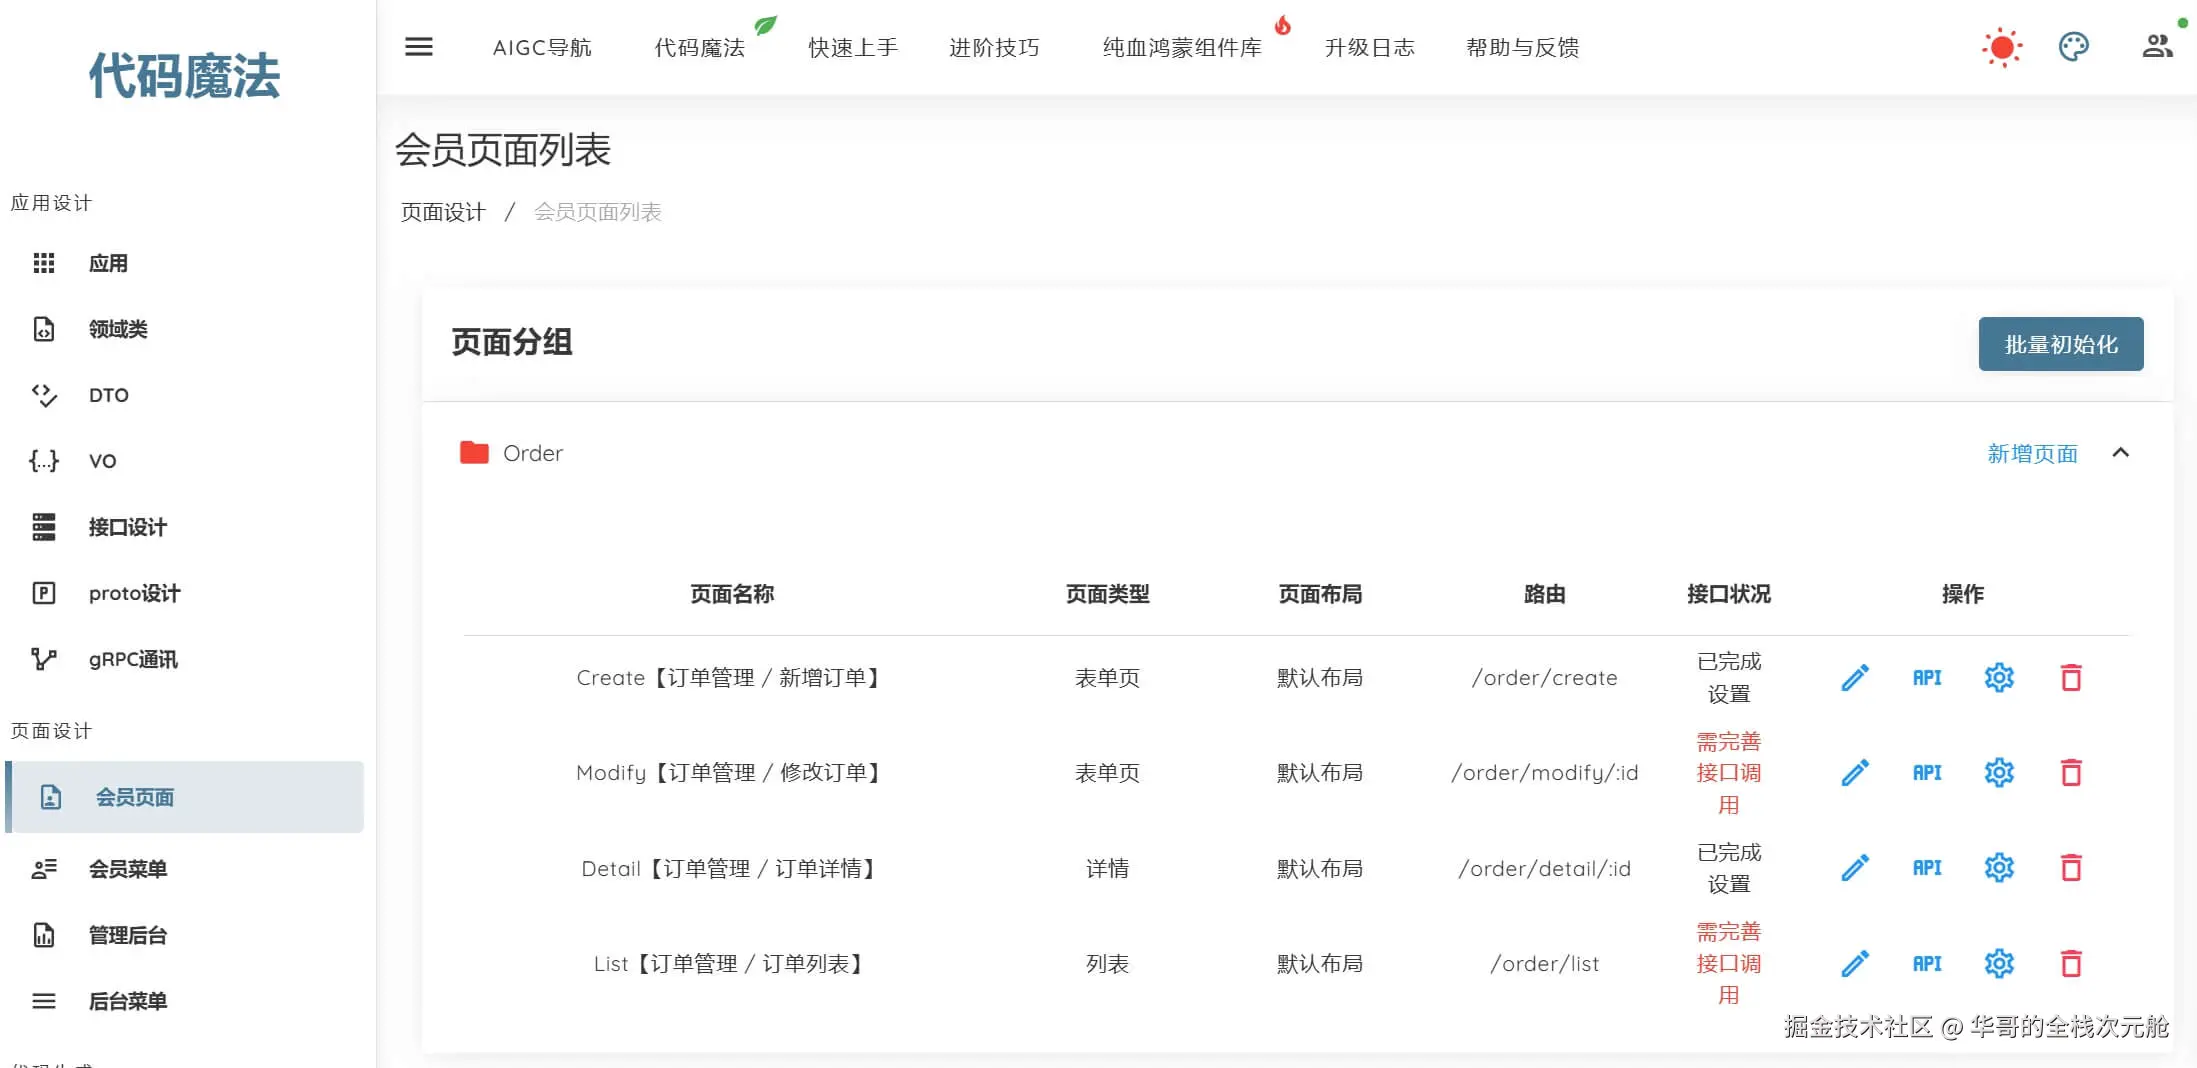The image size is (2197, 1068).
Task: Open the hamburger menu in top bar
Action: pos(418,47)
